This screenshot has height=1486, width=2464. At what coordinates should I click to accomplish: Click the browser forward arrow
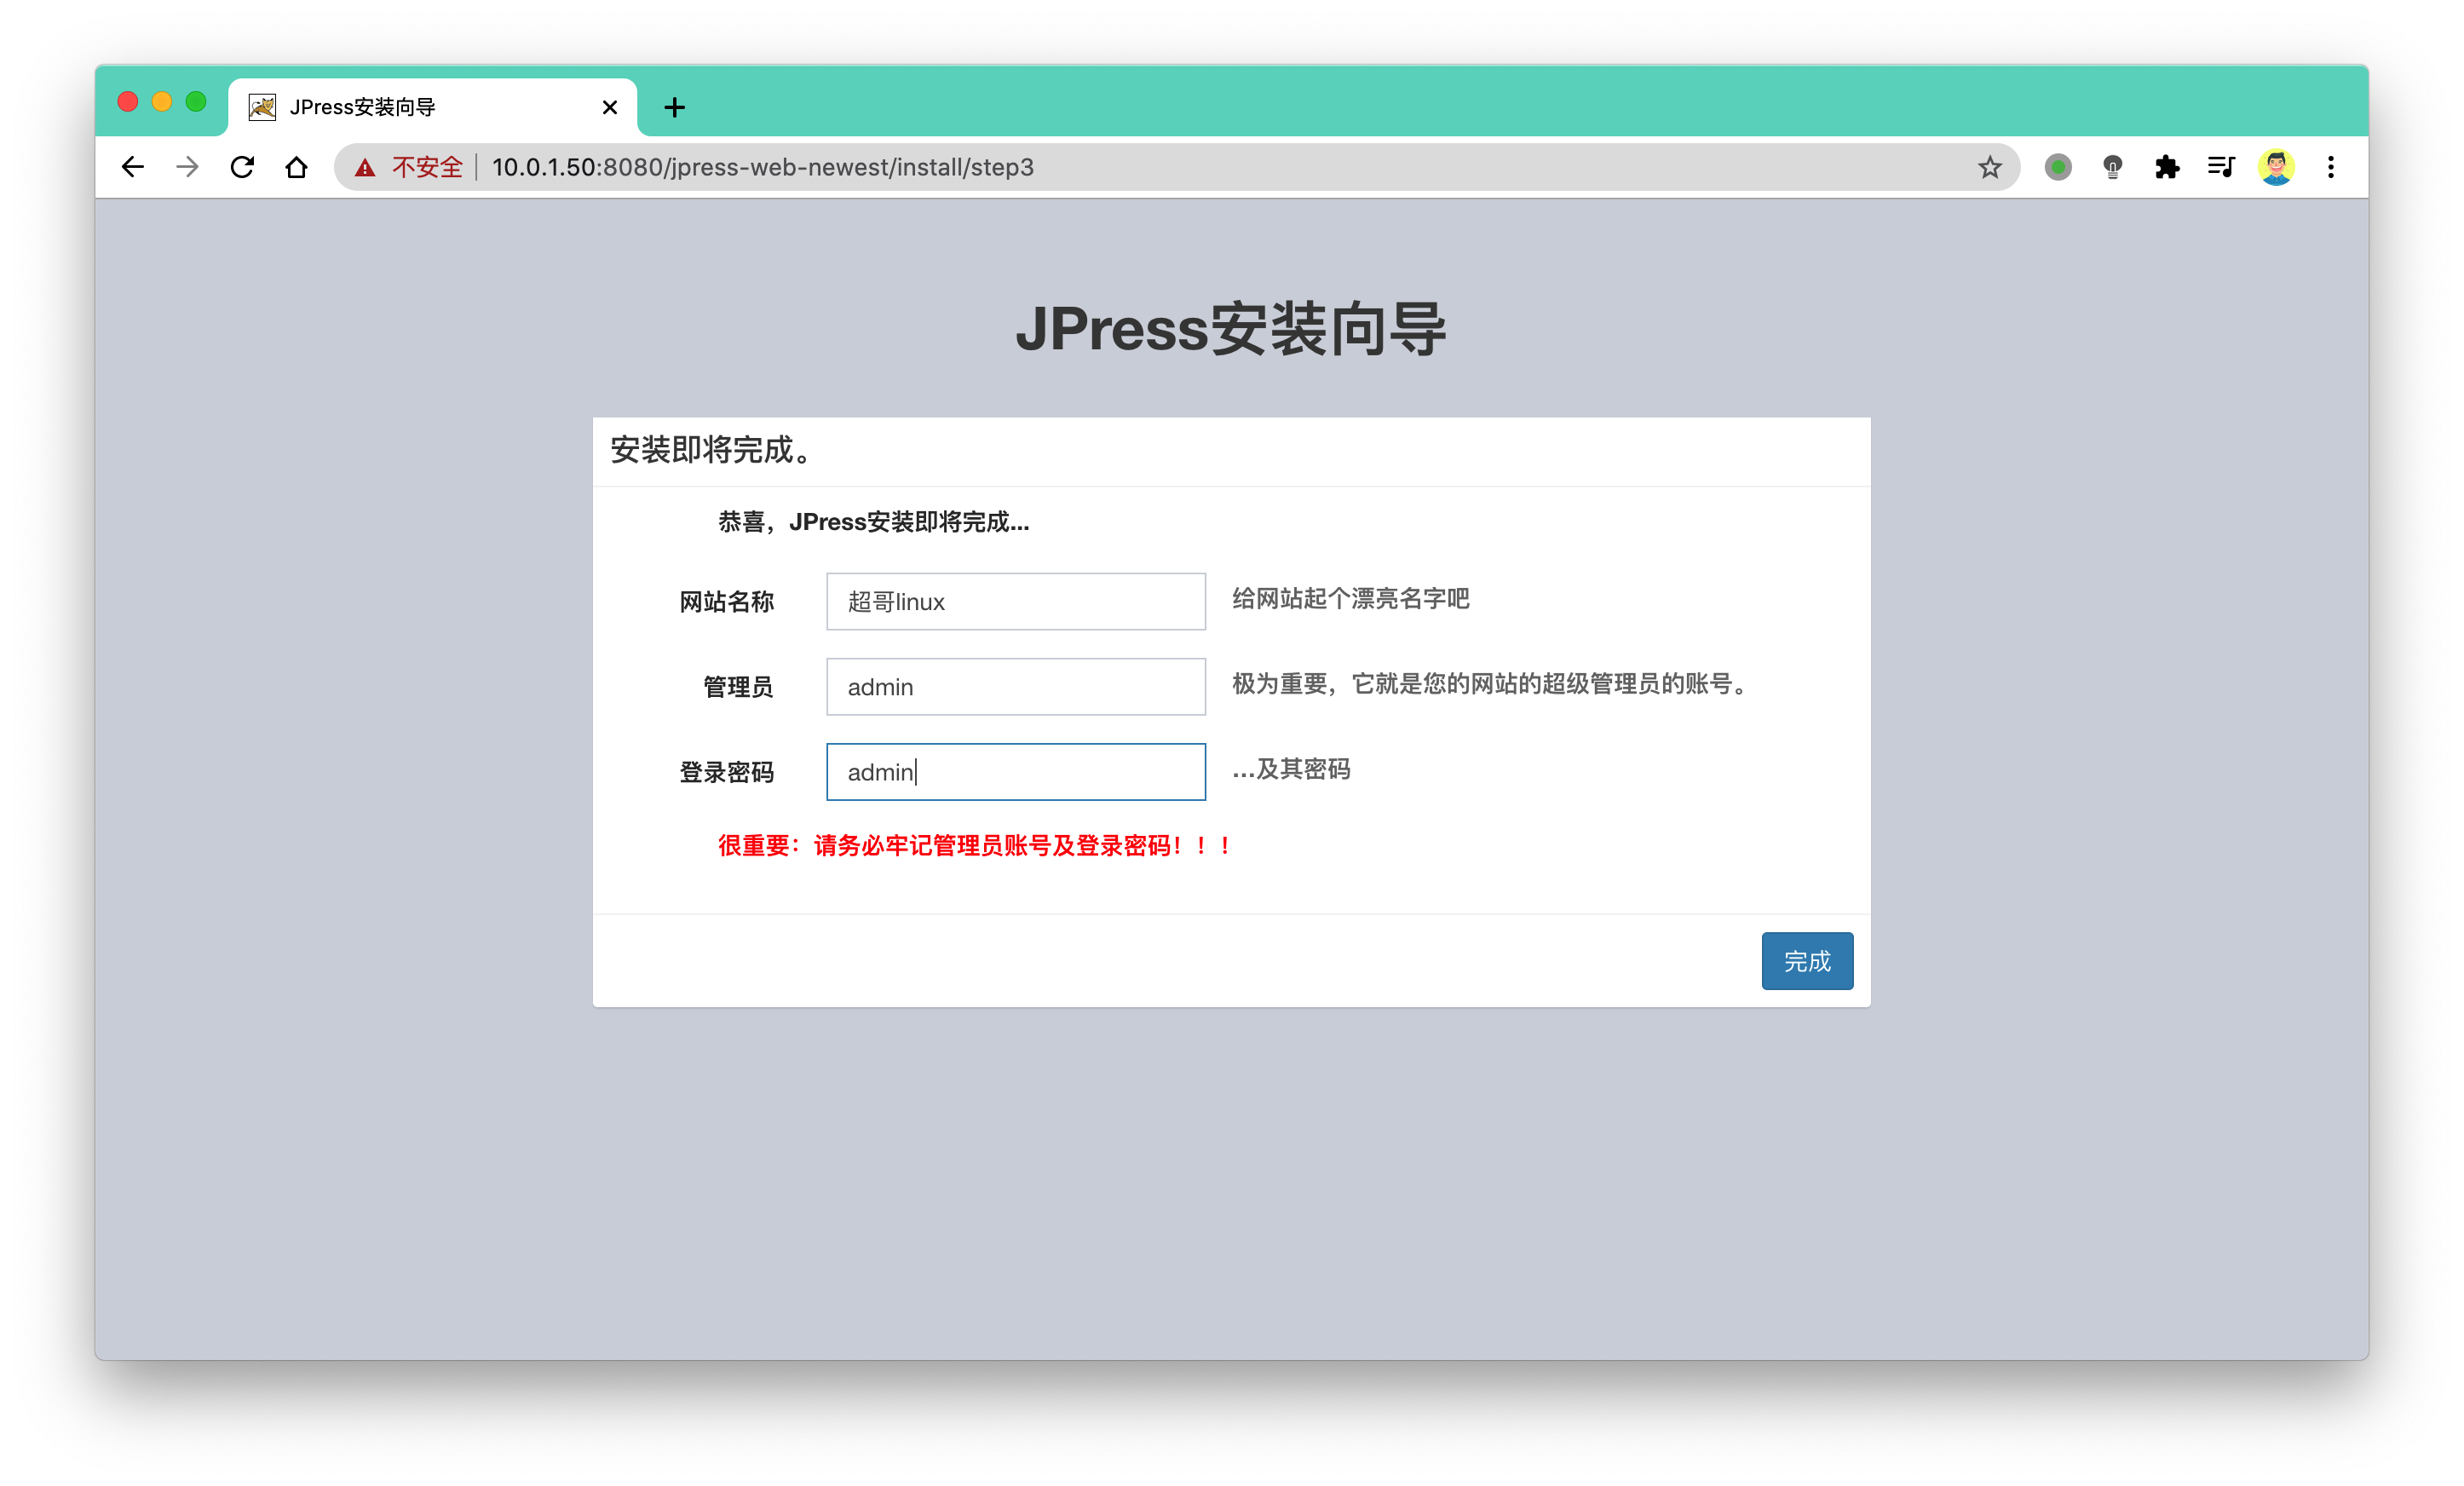coord(188,167)
